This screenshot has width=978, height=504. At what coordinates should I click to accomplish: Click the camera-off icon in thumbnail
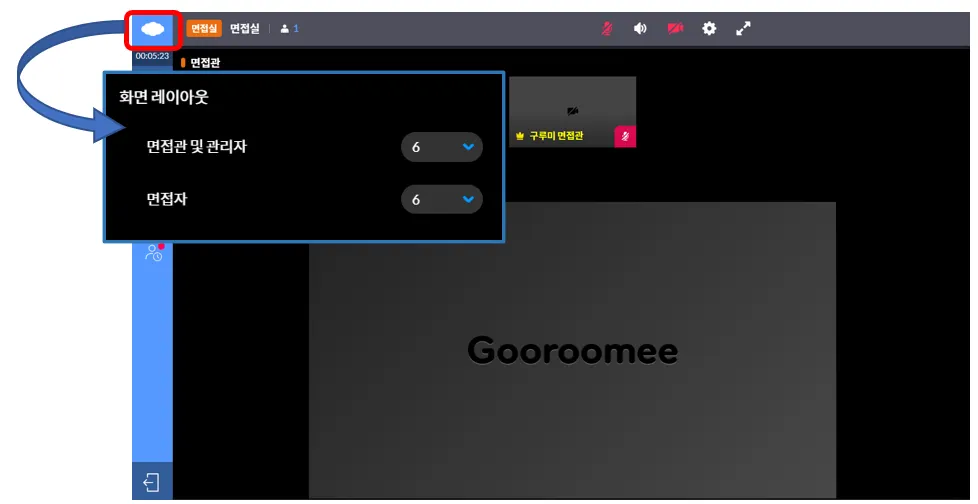(573, 111)
